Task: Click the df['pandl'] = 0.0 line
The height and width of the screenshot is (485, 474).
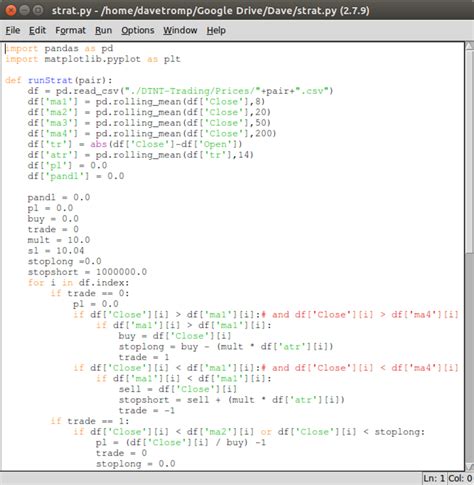Action: [76, 176]
